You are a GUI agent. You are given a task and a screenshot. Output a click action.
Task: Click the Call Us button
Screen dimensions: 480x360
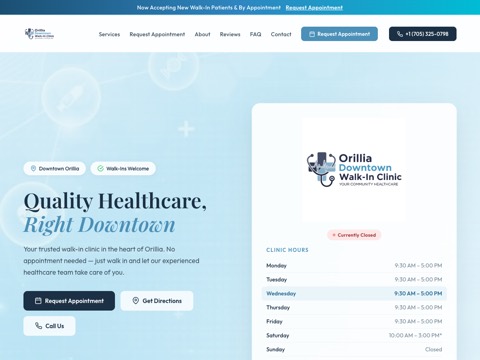pos(49,326)
